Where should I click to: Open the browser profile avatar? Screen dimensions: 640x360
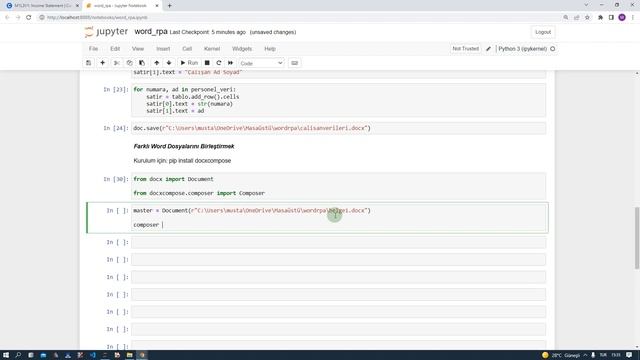[622, 18]
